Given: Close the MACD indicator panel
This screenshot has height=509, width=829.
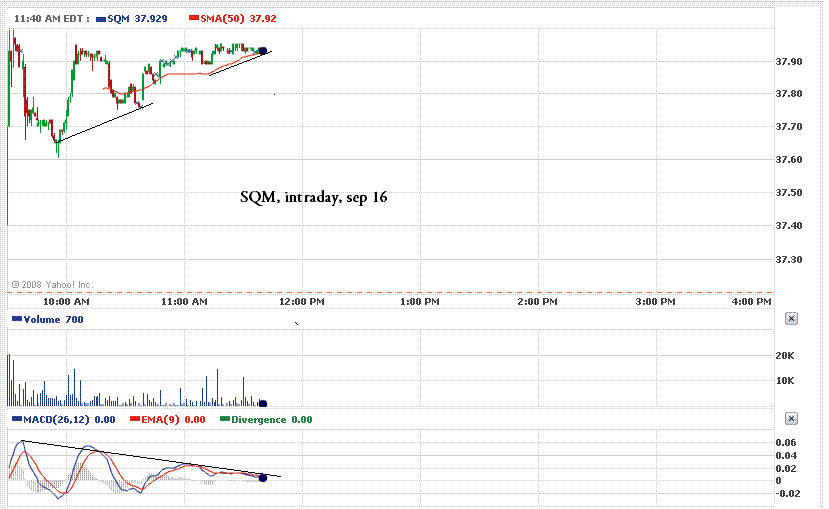Looking at the screenshot, I should pos(791,419).
